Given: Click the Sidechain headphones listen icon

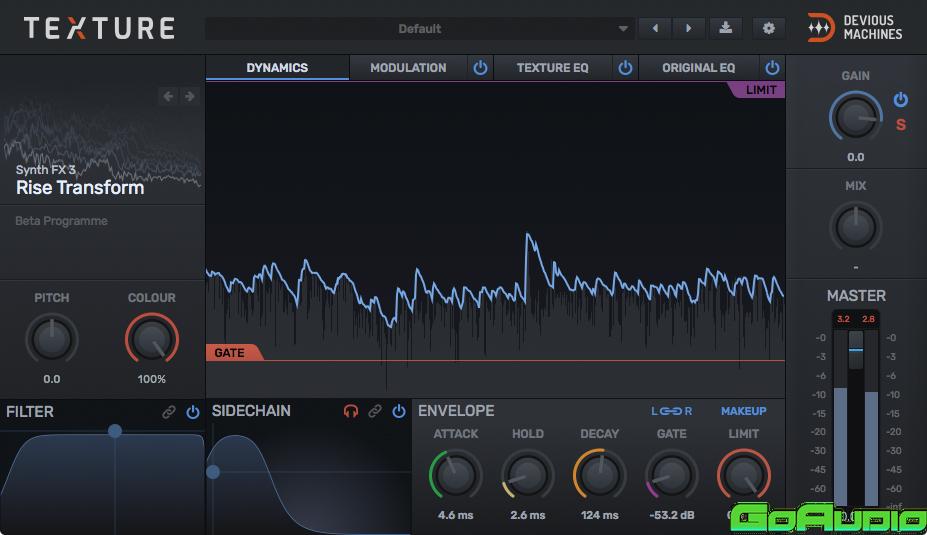Looking at the screenshot, I should (351, 411).
